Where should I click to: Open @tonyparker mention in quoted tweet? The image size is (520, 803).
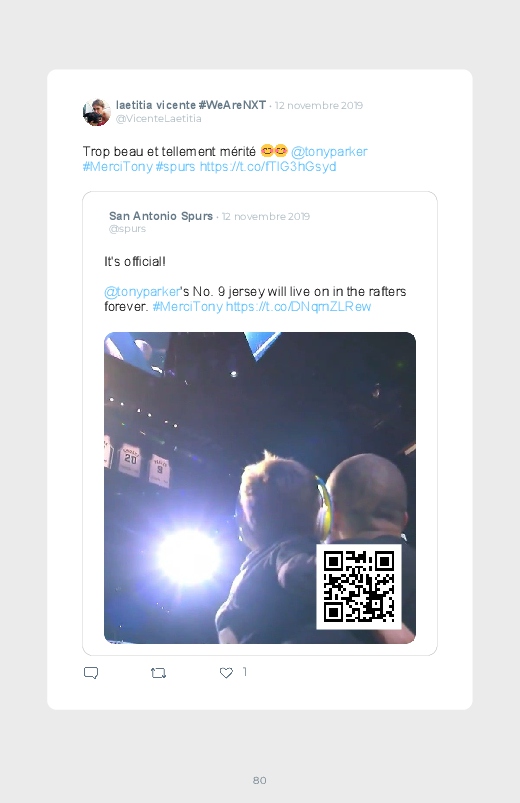pyautogui.click(x=142, y=292)
